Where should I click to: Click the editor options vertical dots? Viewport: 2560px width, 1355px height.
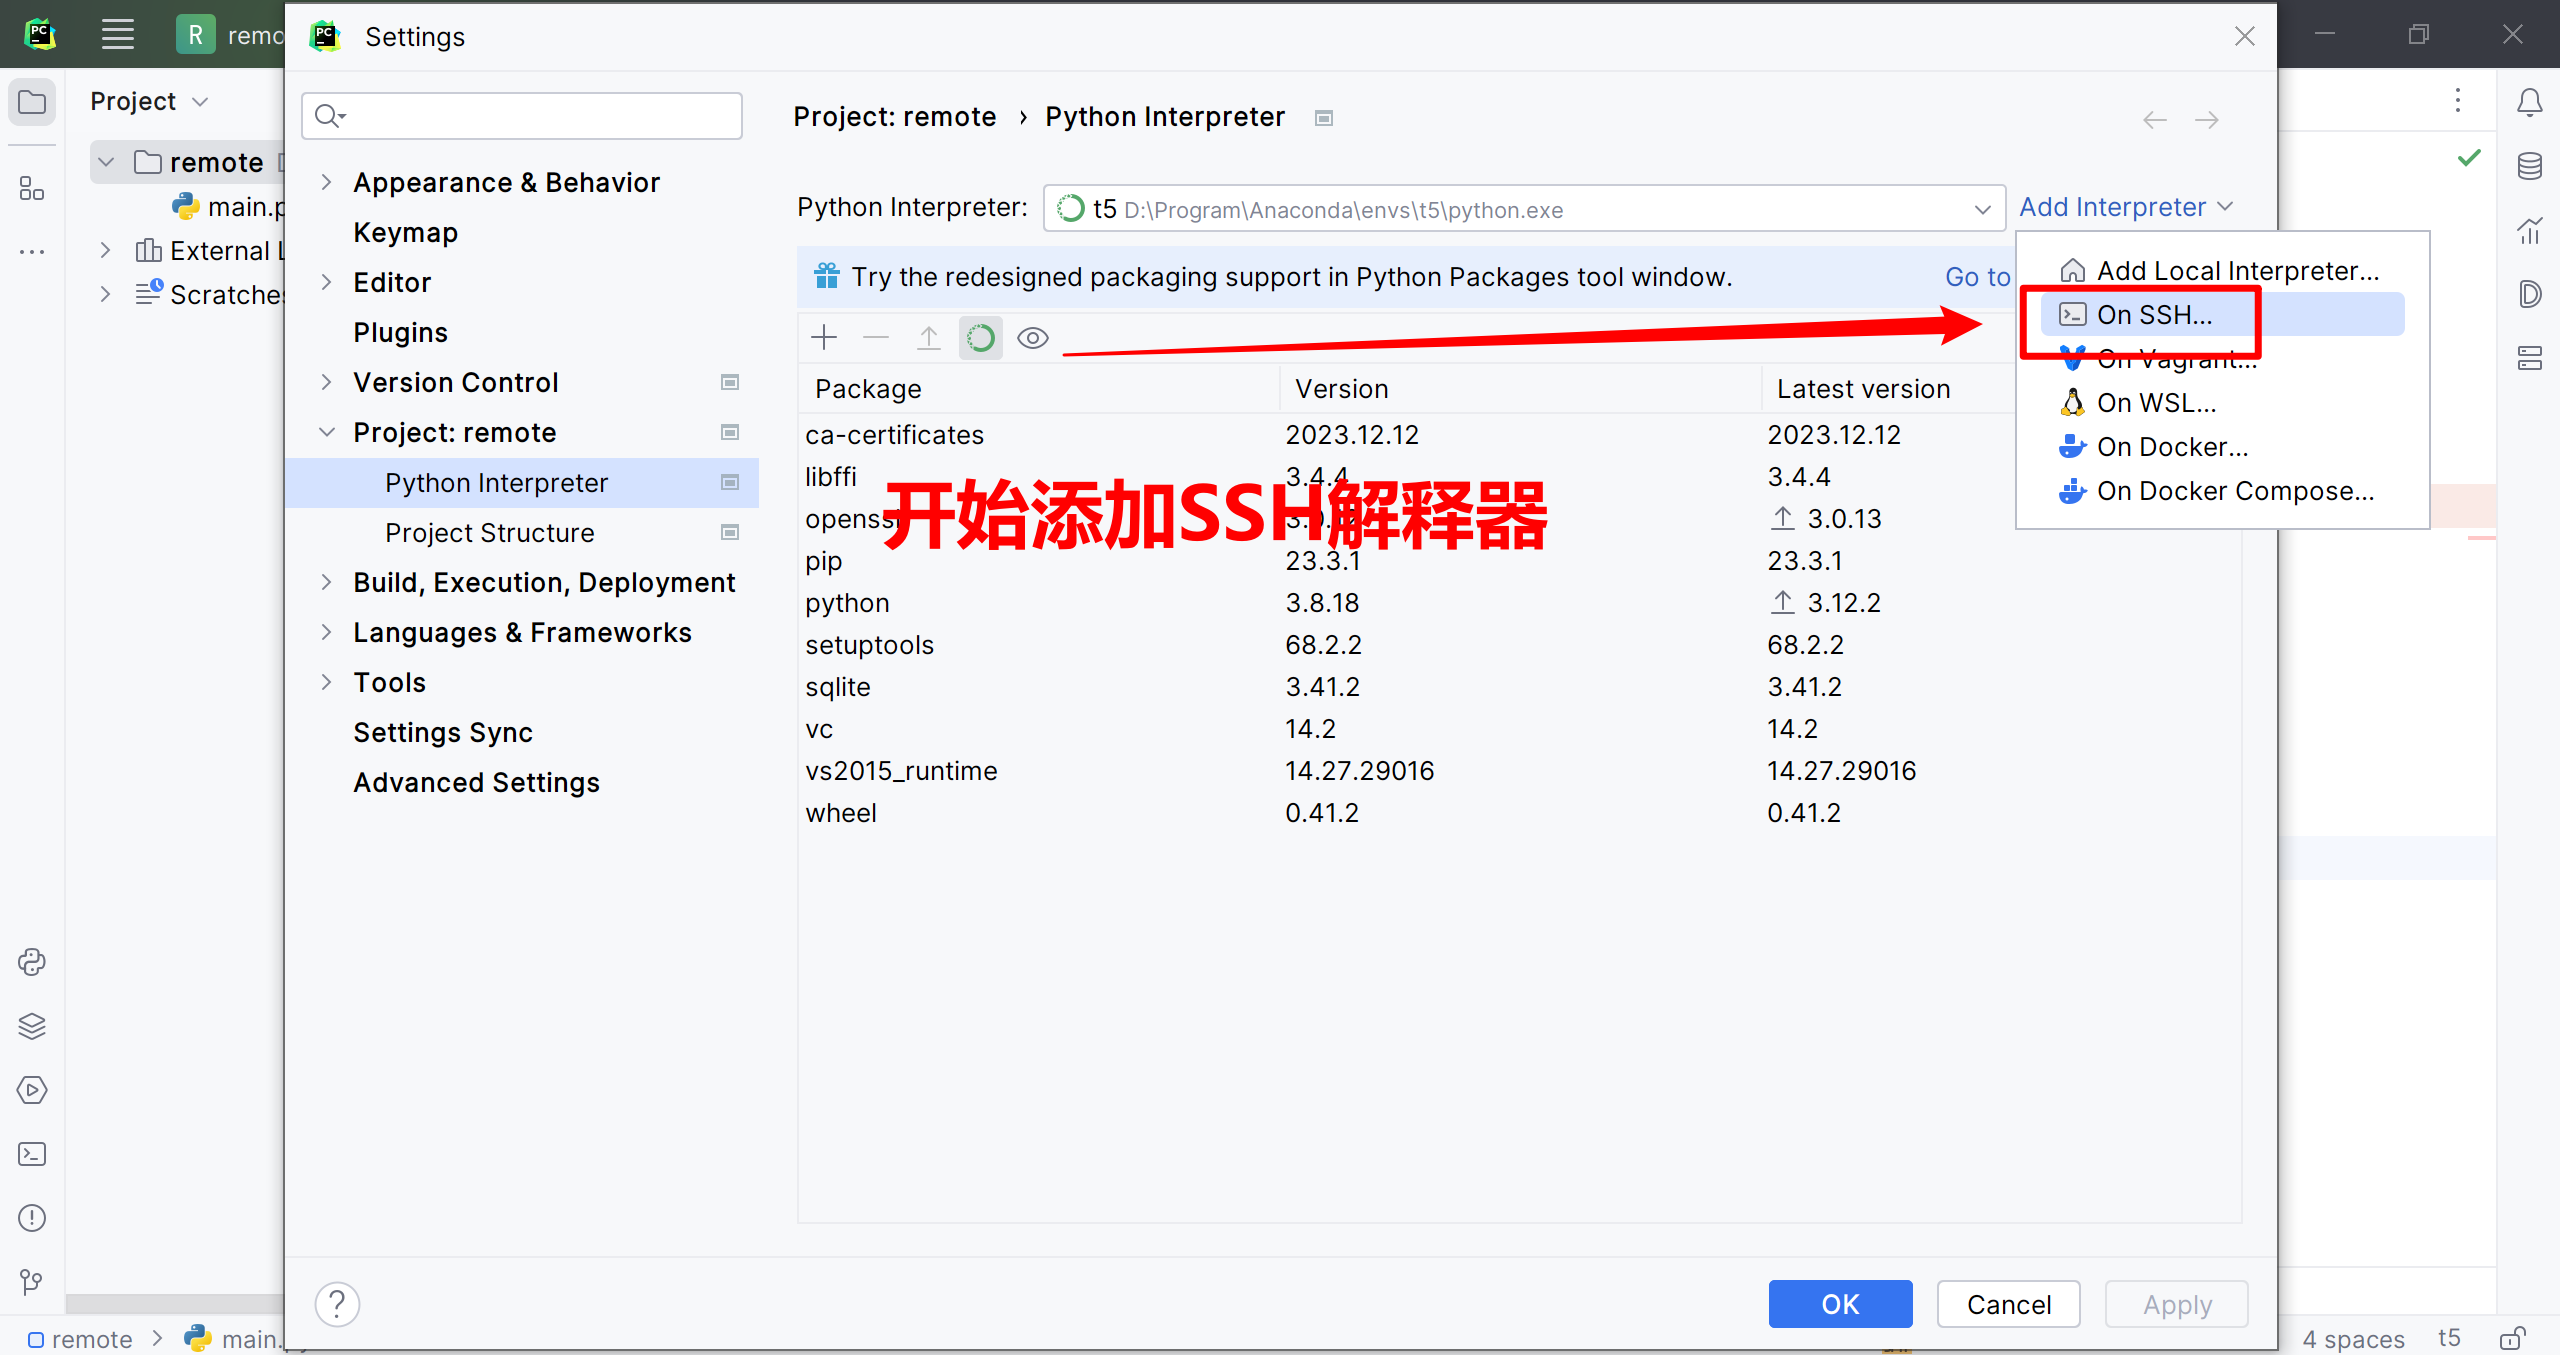coord(2458,100)
